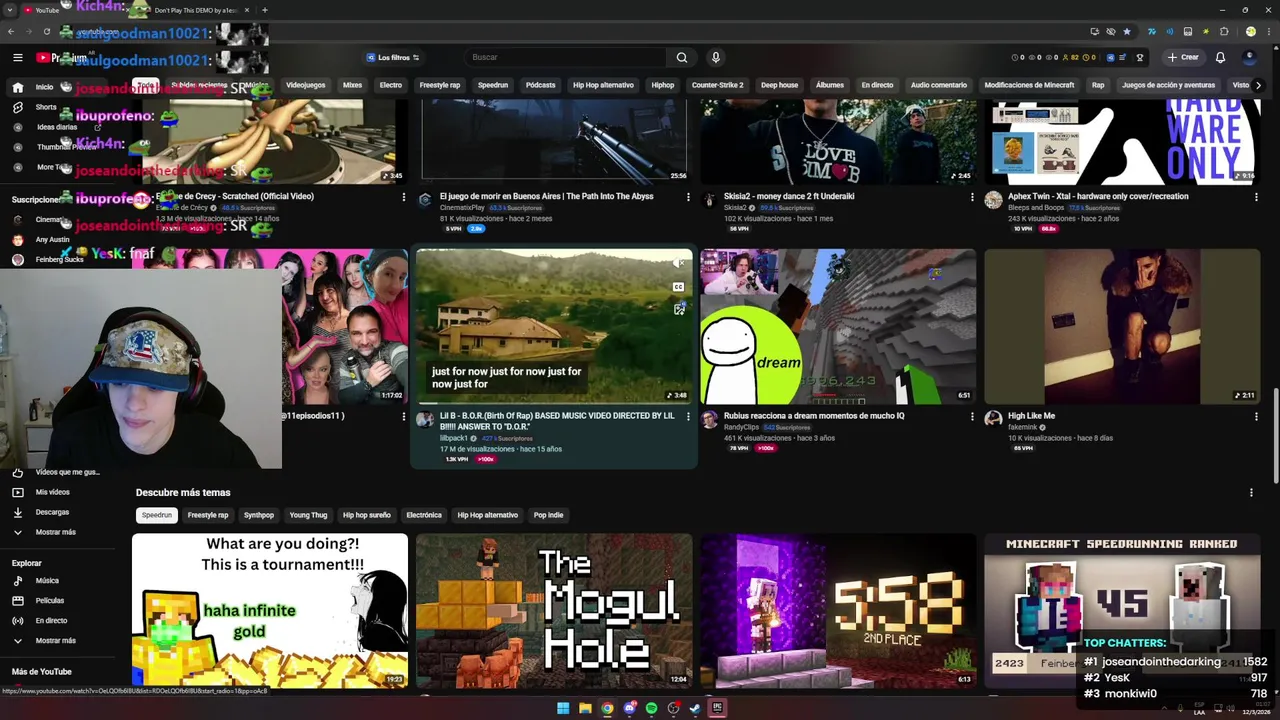Open the notifications bell
This screenshot has width=1280, height=720.
[1220, 57]
